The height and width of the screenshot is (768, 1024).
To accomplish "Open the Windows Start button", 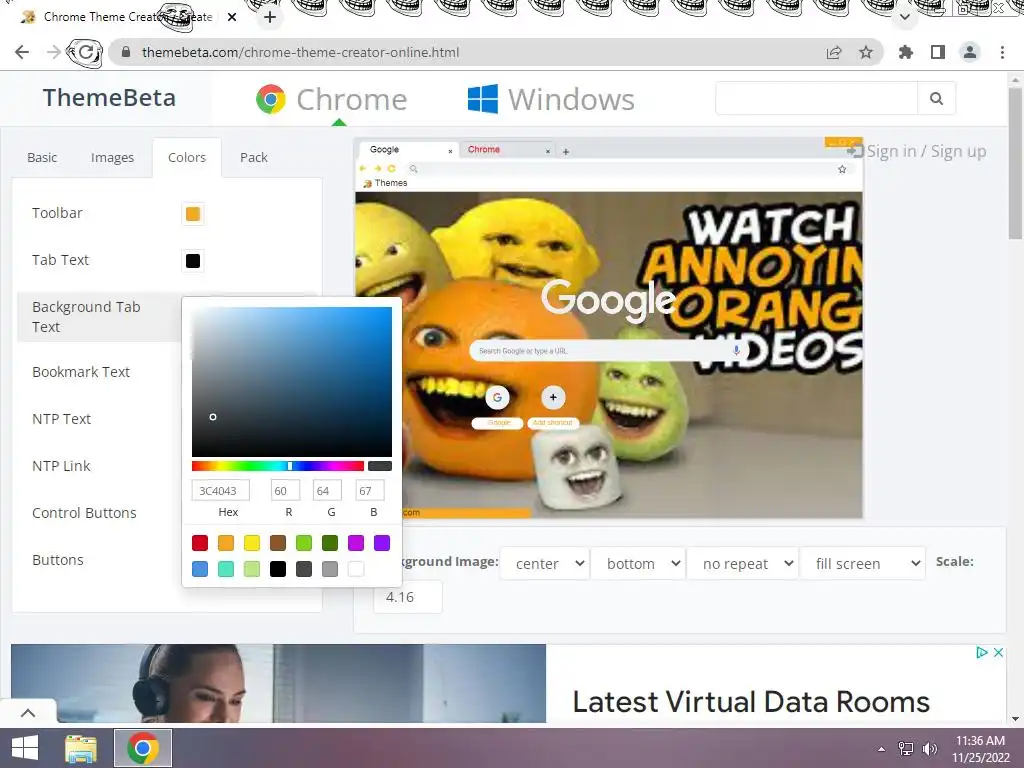I will point(25,748).
